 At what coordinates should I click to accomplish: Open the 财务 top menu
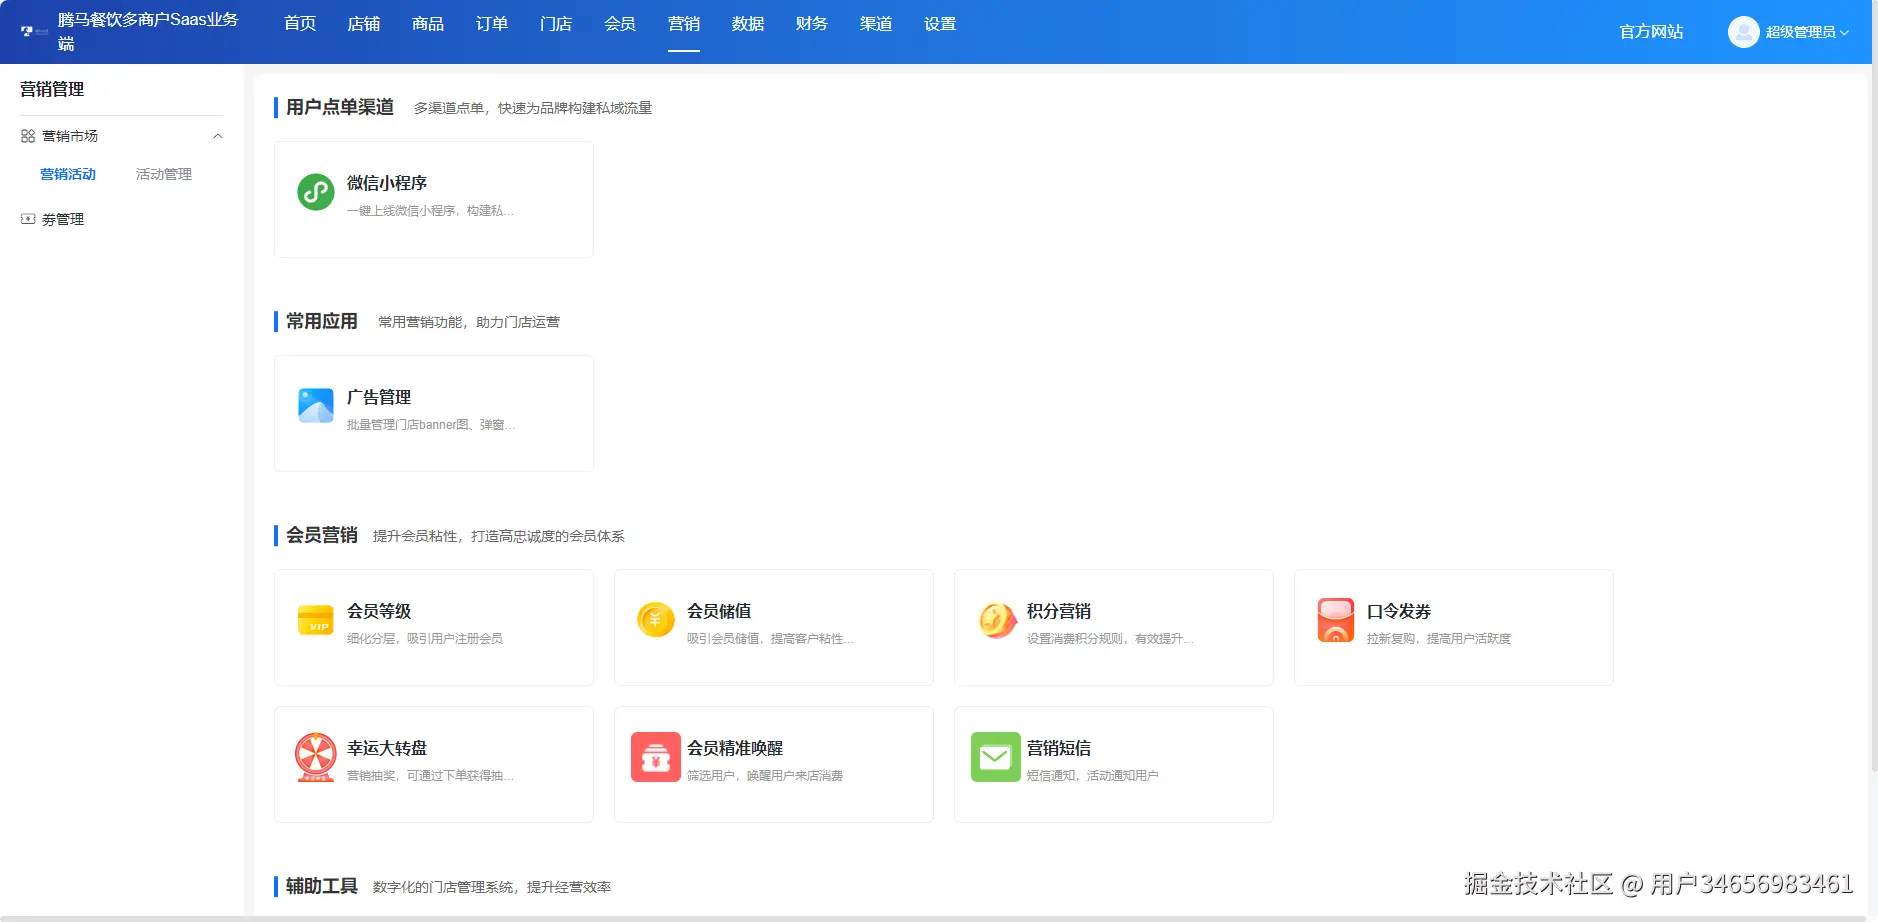point(812,24)
